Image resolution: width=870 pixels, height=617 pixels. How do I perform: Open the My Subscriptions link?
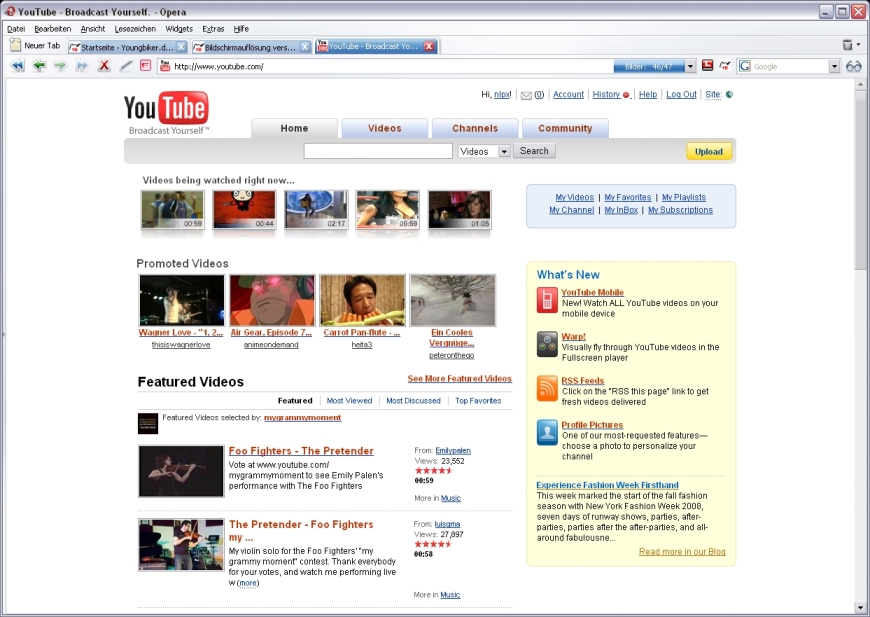coord(680,210)
